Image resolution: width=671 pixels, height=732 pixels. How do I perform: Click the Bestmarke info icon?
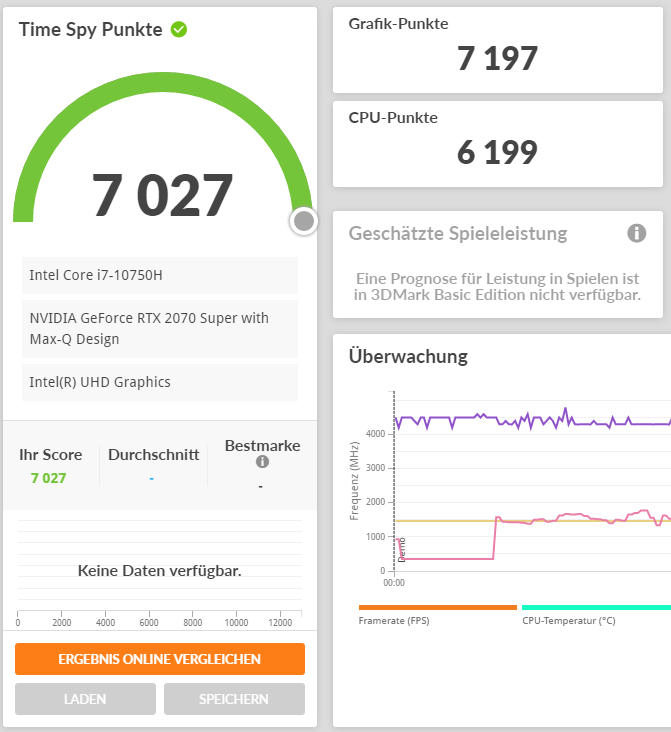(x=262, y=462)
